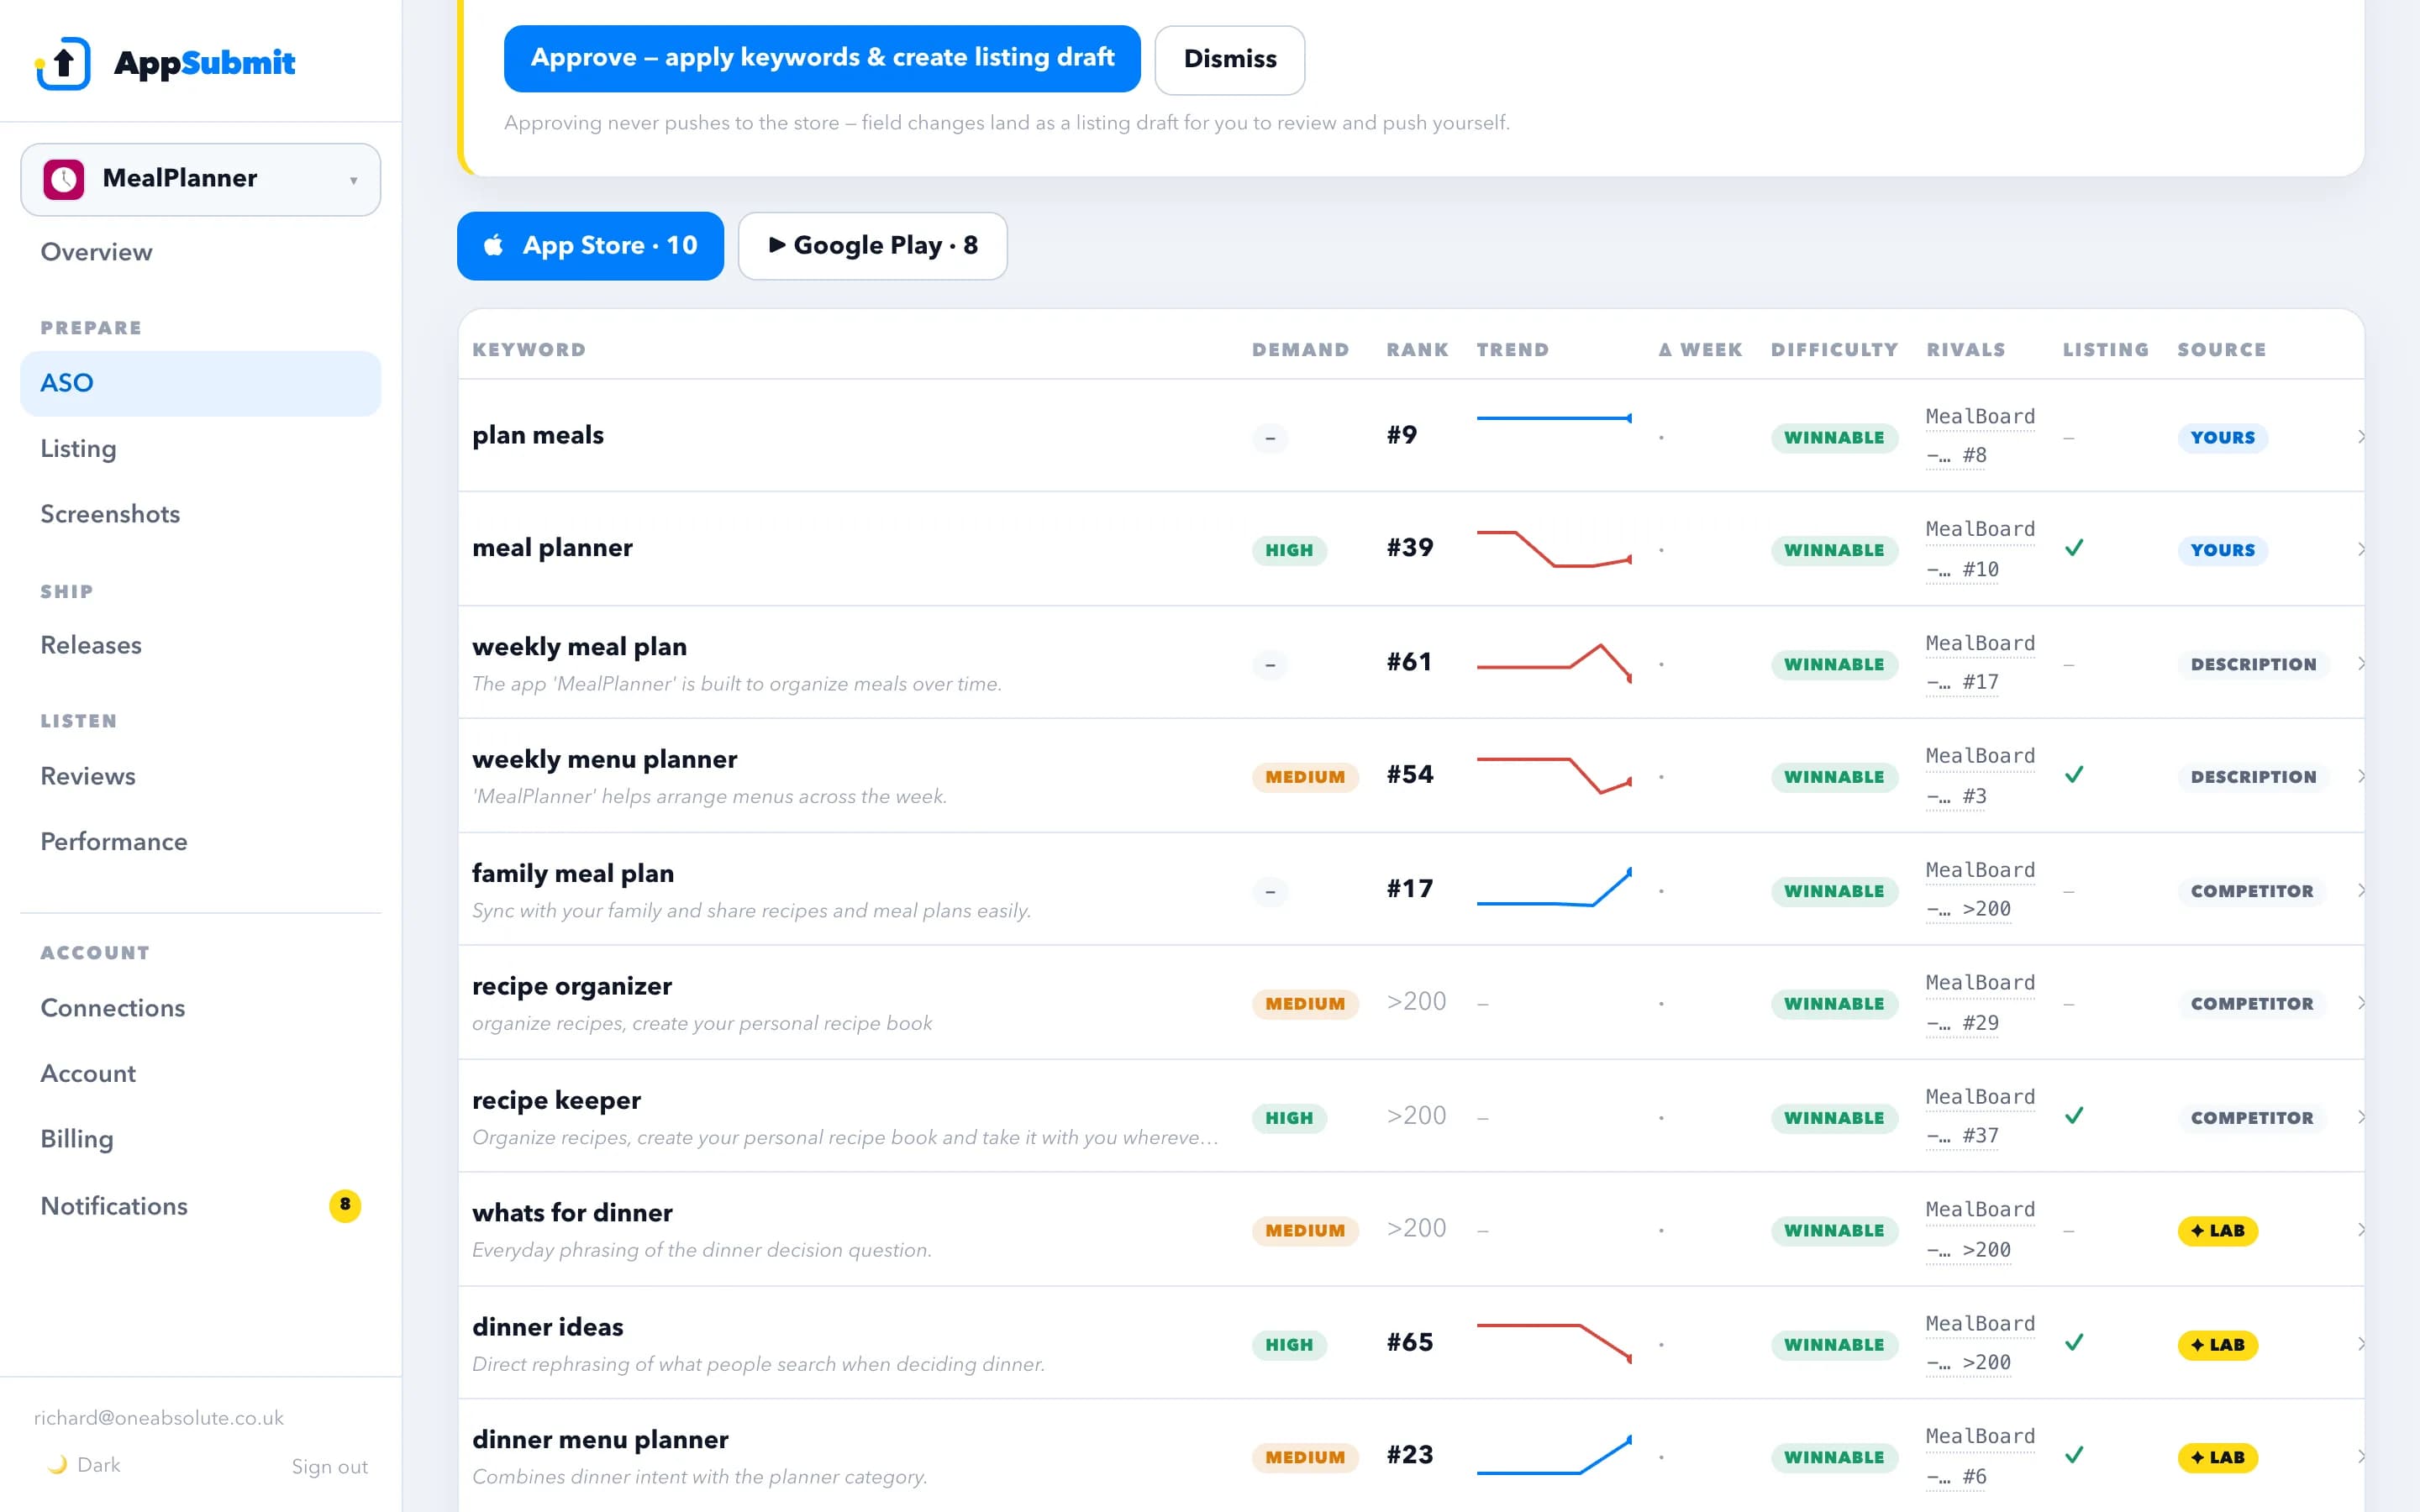Screen dimensions: 2420x1512
Task: Click the rank #39 for meal planner
Action: click(x=1410, y=548)
